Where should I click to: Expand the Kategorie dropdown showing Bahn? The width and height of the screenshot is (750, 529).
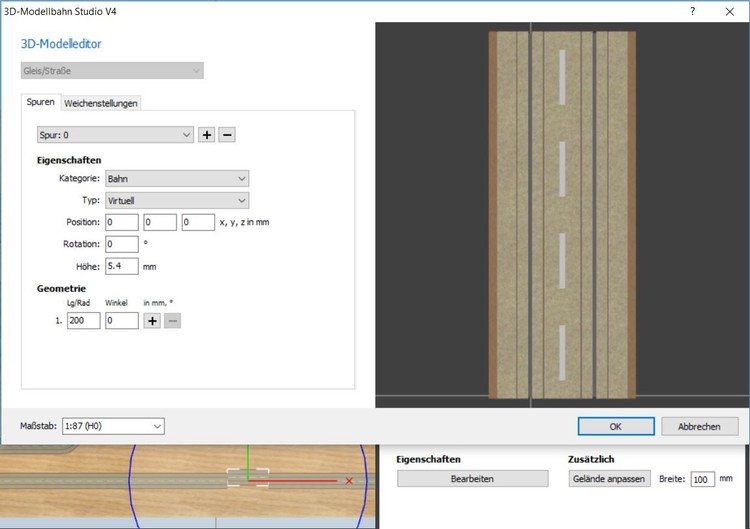click(176, 178)
